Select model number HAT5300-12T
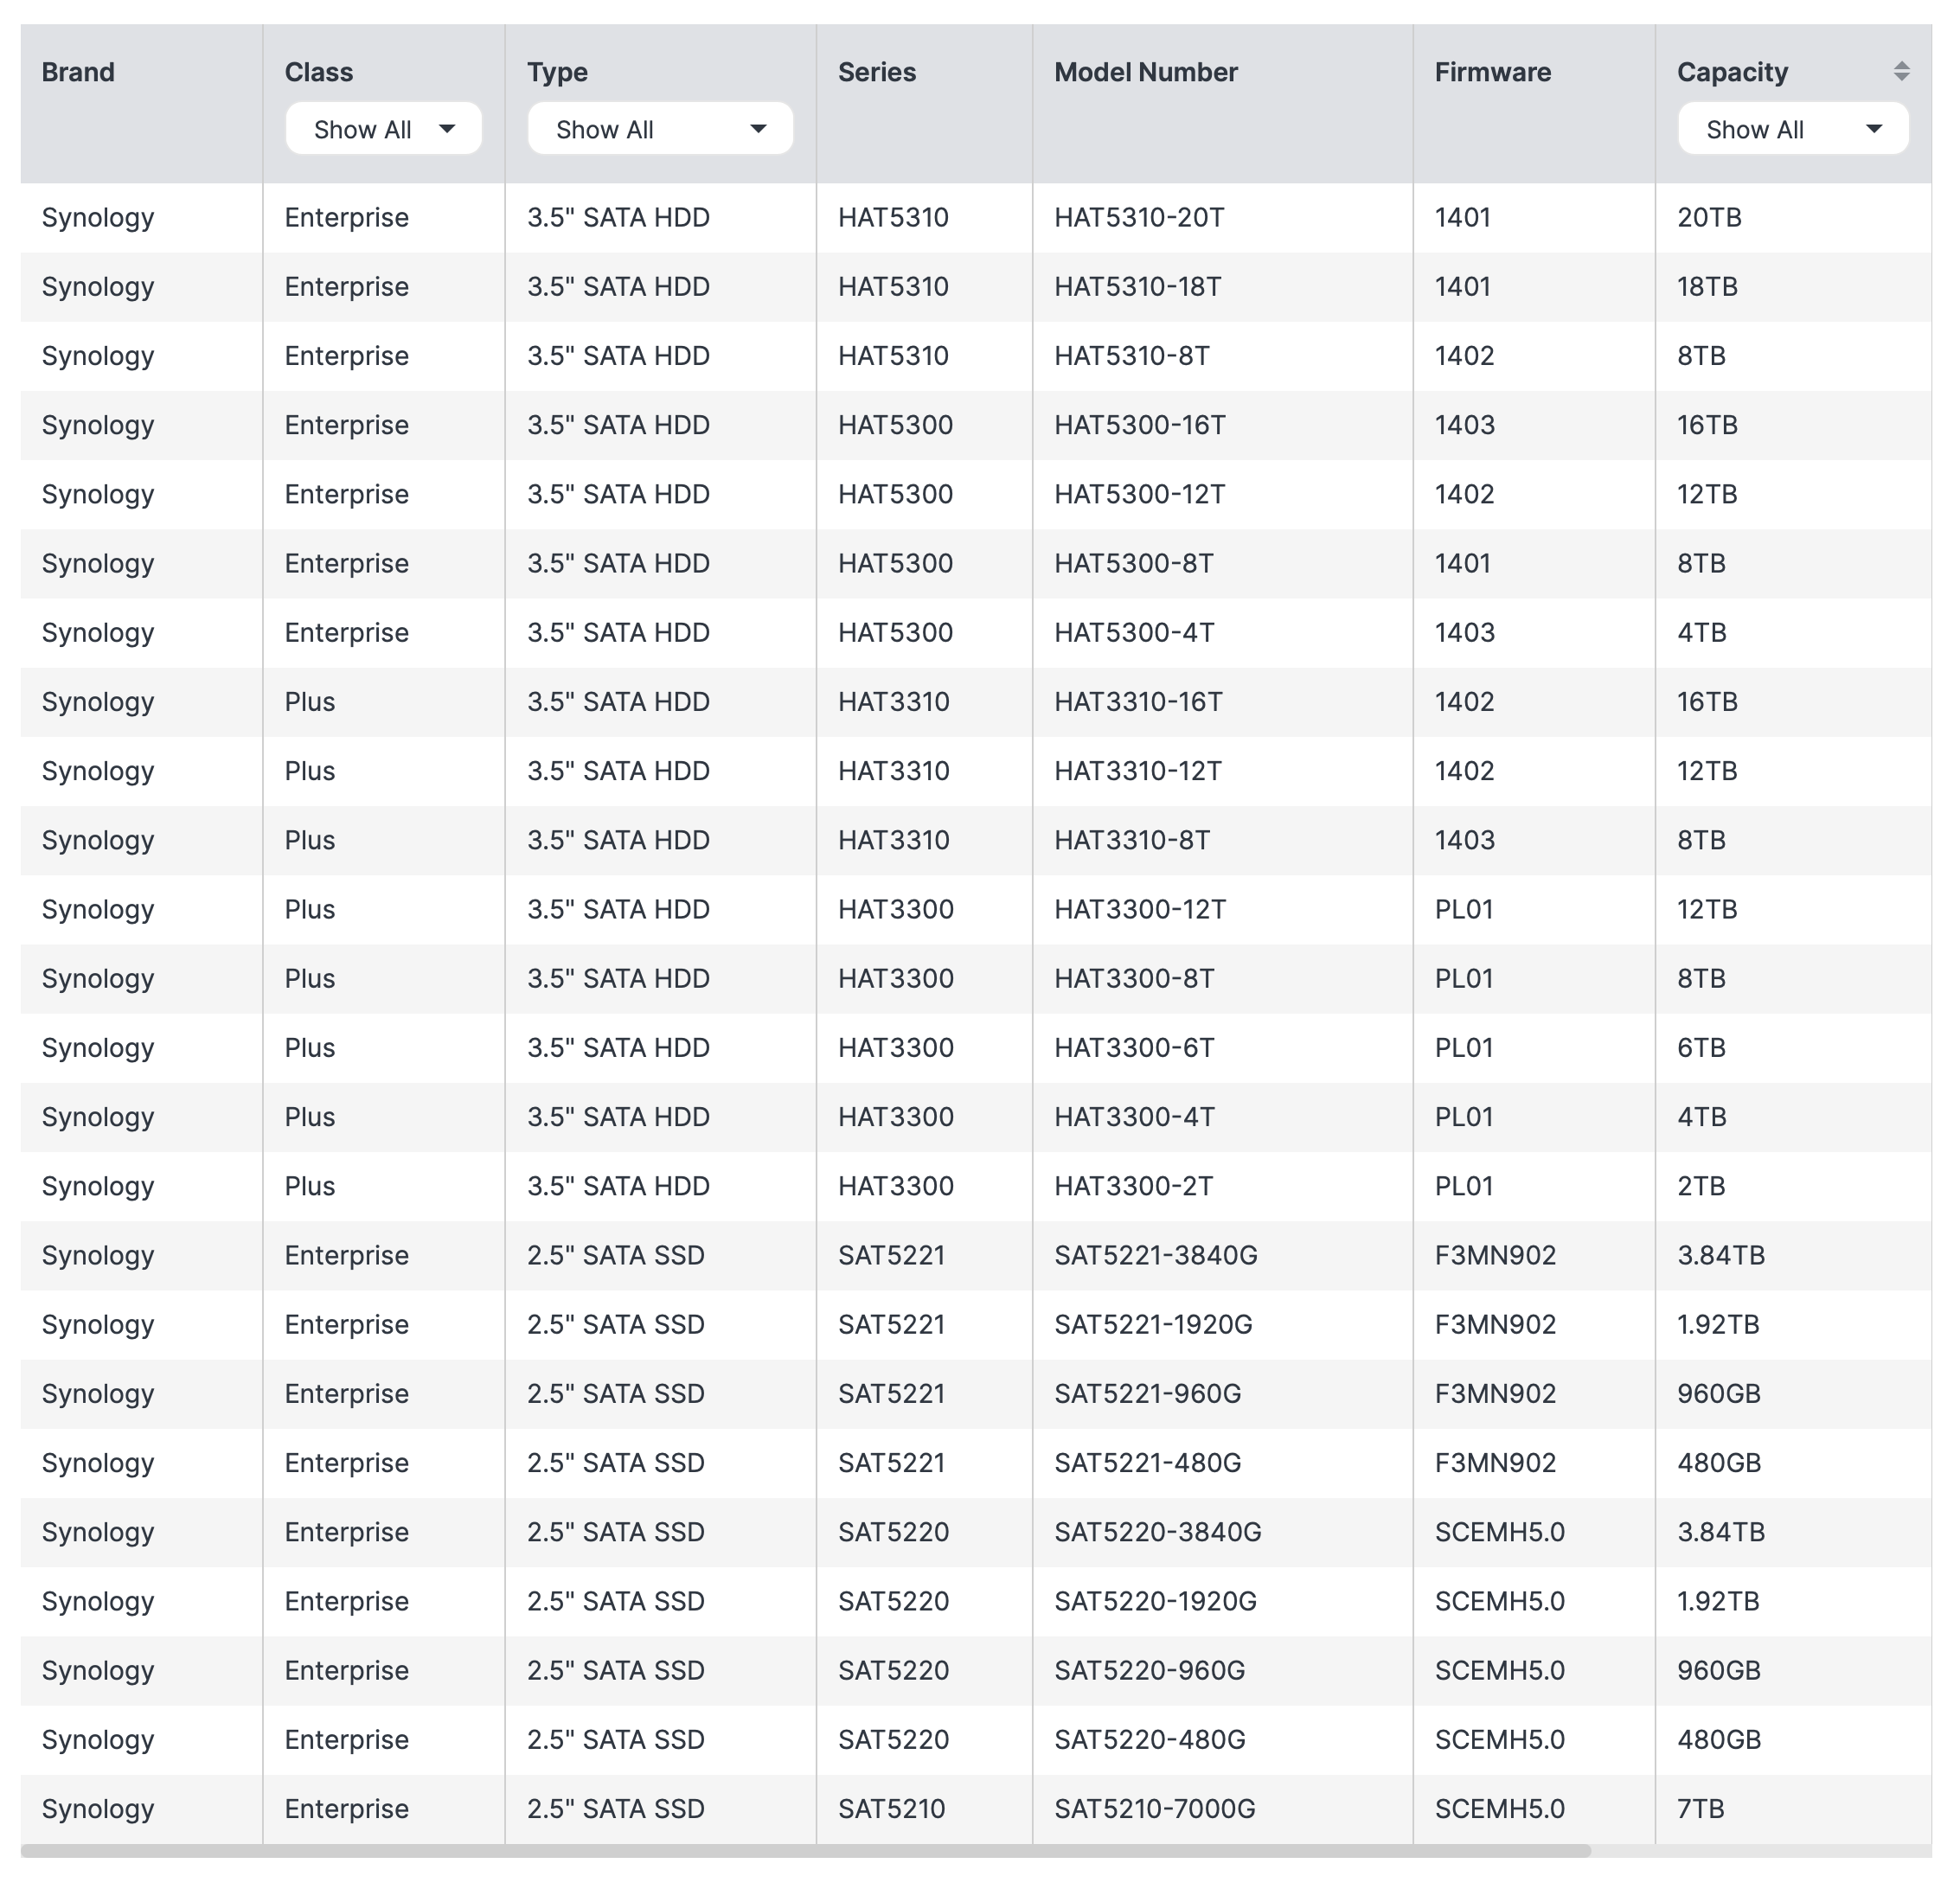Image resolution: width=1960 pixels, height=1889 pixels. tap(1139, 494)
